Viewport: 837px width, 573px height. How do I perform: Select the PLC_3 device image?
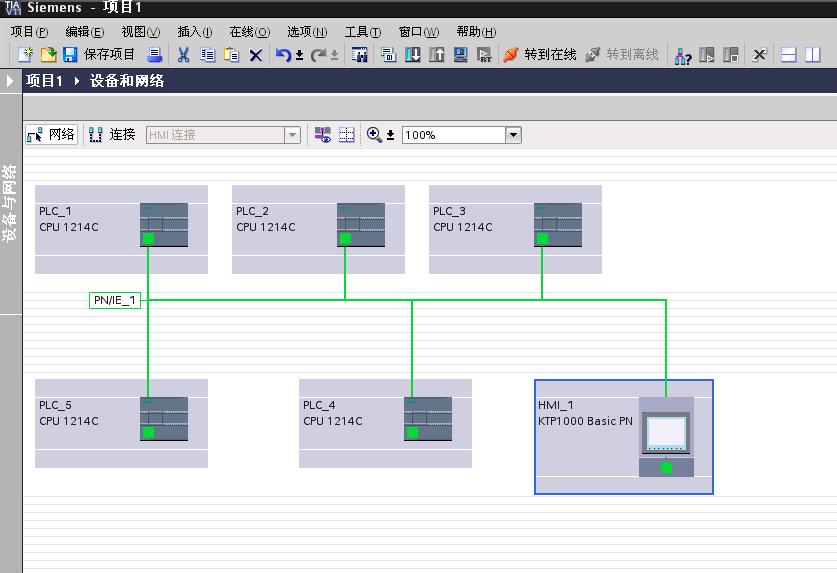(x=558, y=225)
